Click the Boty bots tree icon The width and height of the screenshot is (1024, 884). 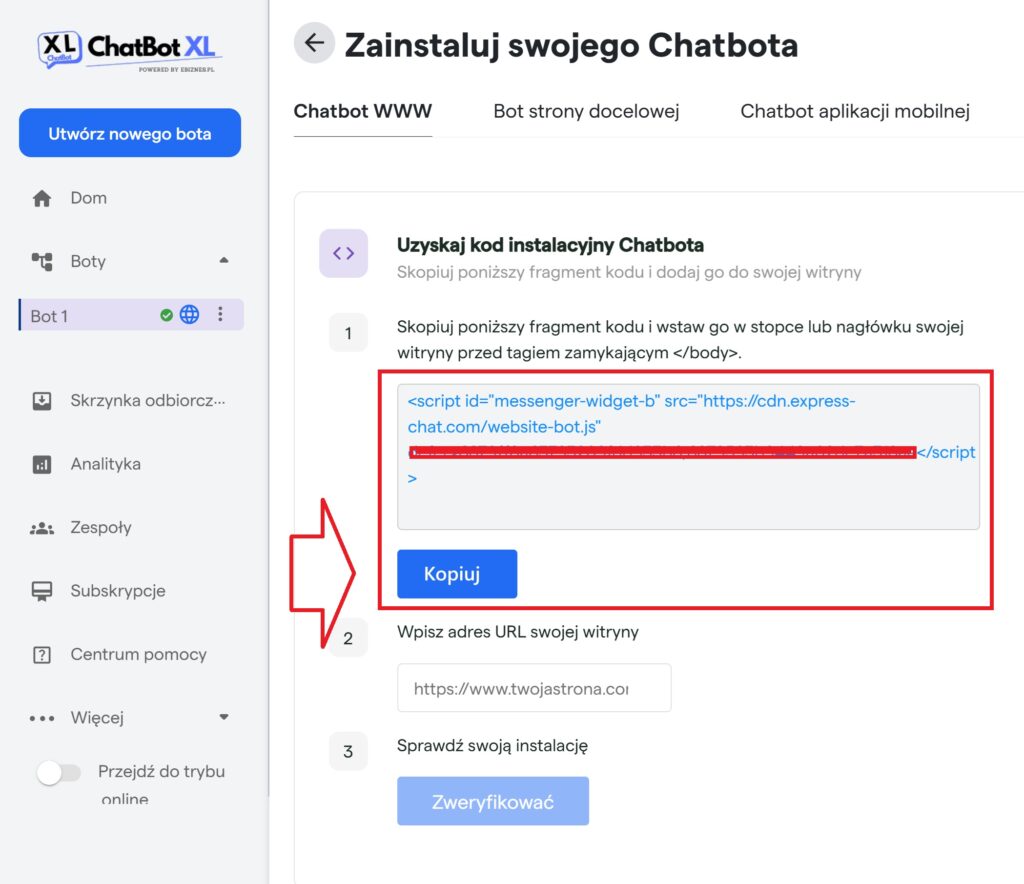pos(42,262)
